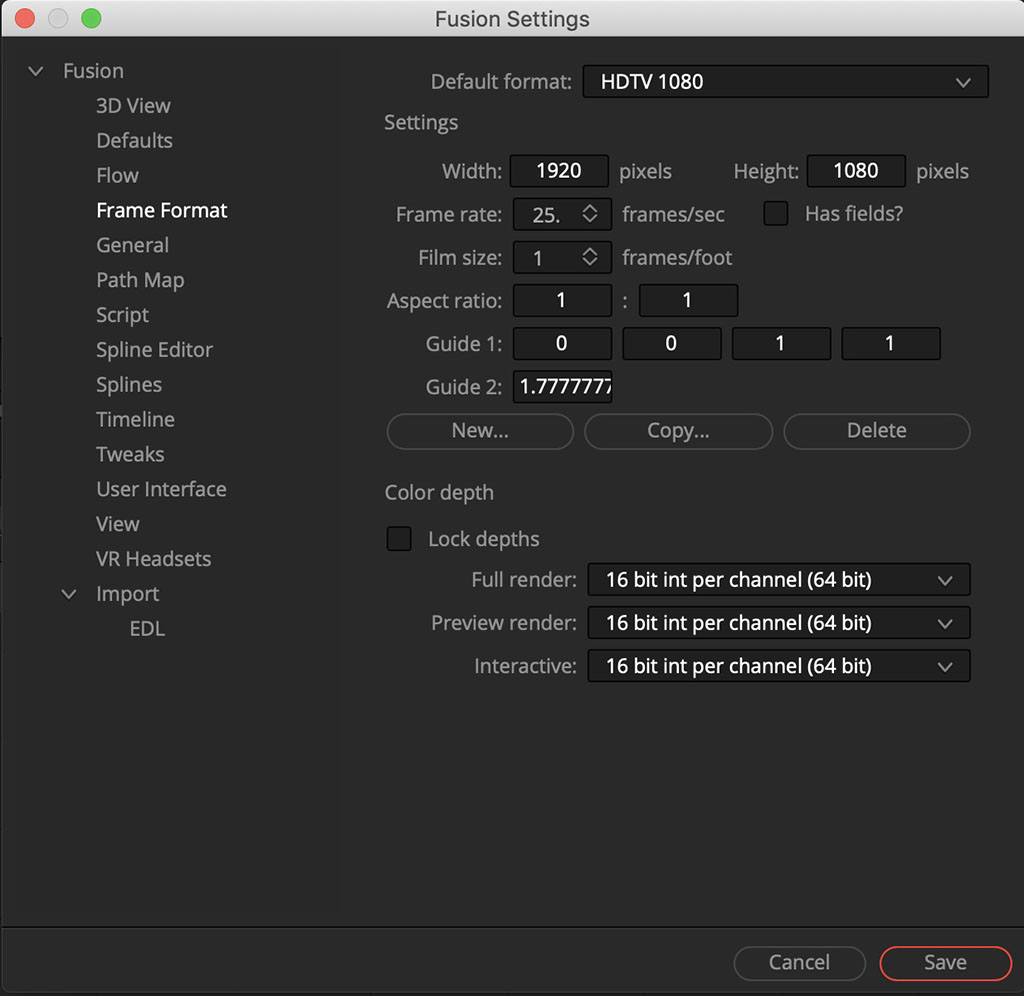
Task: Open the Interactive depth dropdown
Action: pyautogui.click(x=779, y=666)
